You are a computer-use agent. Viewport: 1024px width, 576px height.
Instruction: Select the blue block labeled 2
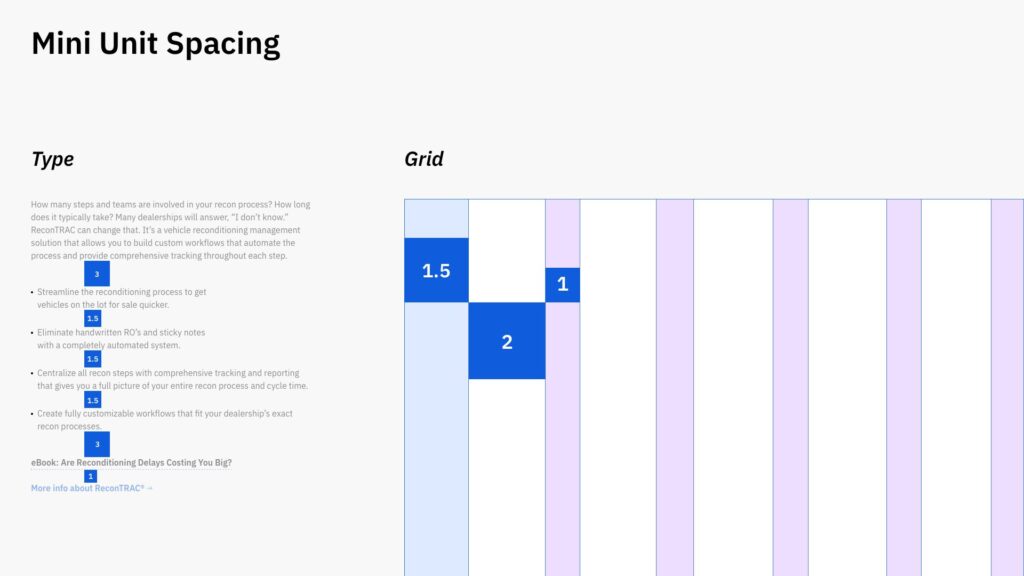(x=507, y=341)
